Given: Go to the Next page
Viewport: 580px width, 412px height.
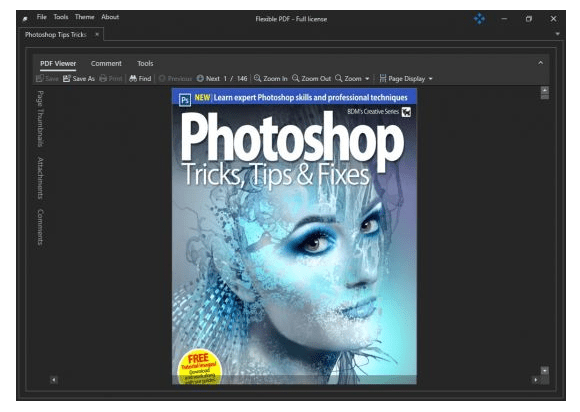Looking at the screenshot, I should click(x=208, y=79).
